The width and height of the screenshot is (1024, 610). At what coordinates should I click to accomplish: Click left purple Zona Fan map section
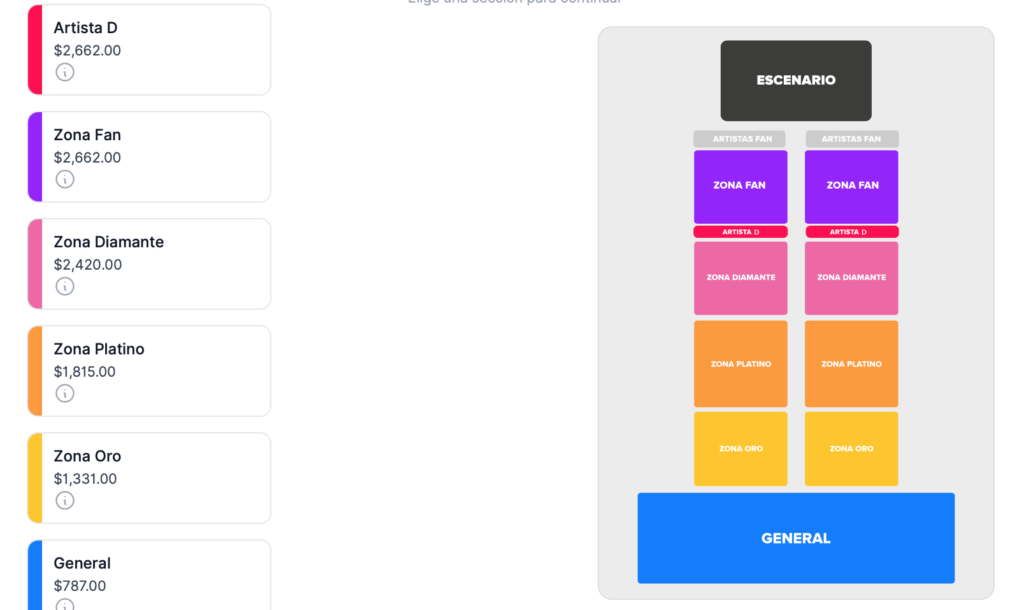point(741,187)
